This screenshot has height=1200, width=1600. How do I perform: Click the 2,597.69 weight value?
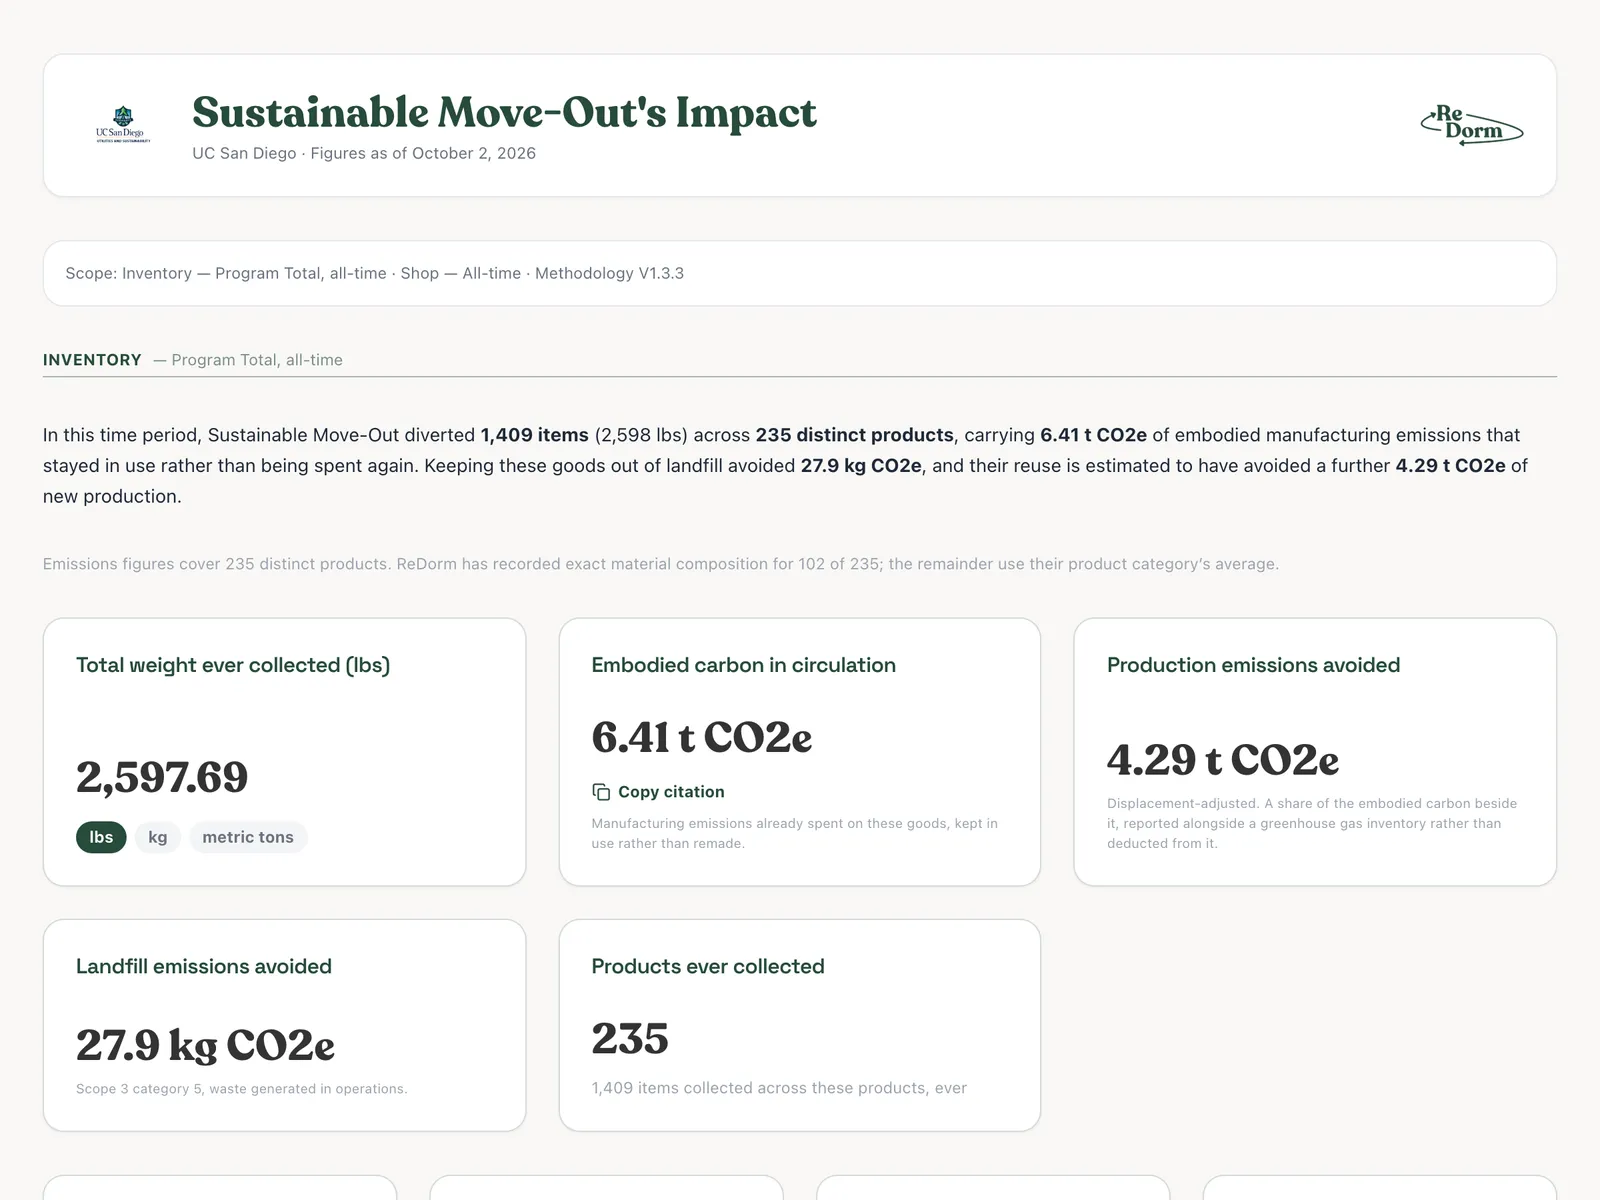pyautogui.click(x=162, y=777)
